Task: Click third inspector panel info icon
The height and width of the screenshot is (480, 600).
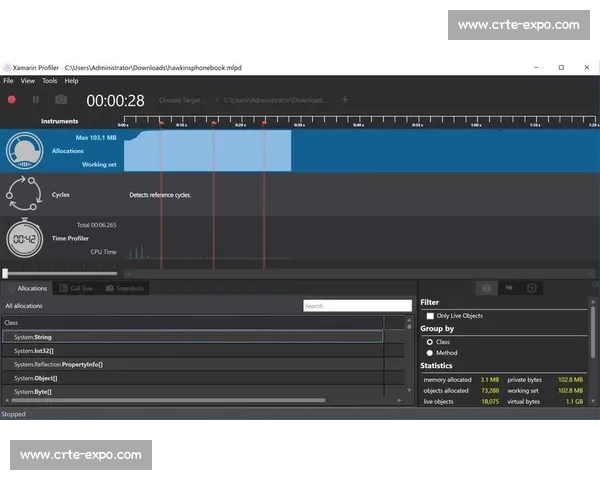Action: [x=532, y=288]
